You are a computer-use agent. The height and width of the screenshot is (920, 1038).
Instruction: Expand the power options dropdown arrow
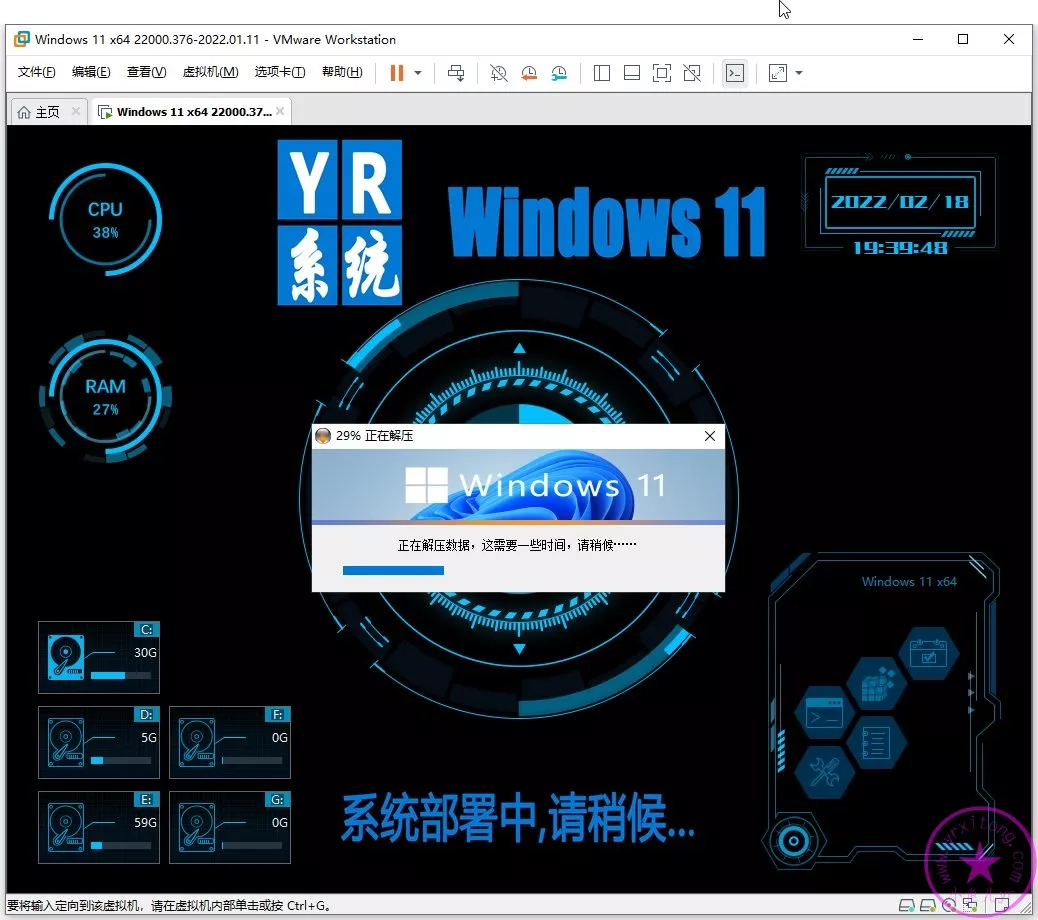(x=418, y=73)
